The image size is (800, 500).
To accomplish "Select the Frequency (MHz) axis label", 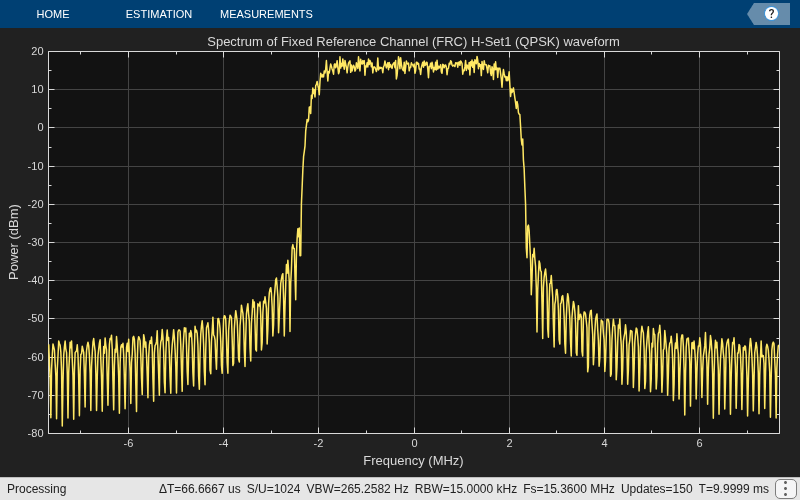I will (413, 461).
